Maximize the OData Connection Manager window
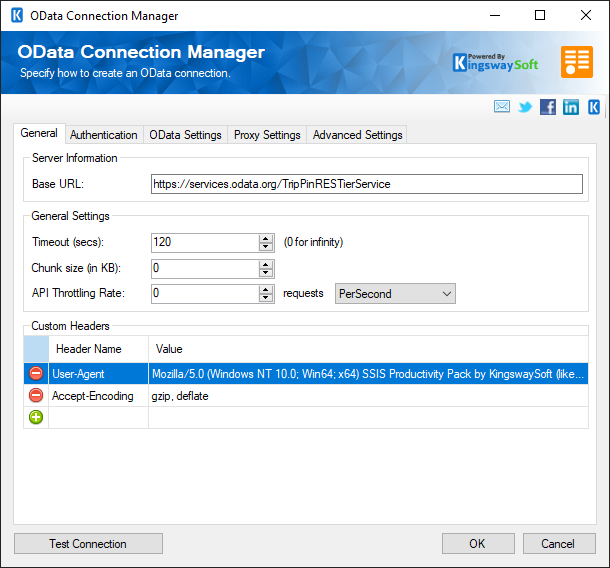Screen dimensions: 610x568 tap(540, 16)
